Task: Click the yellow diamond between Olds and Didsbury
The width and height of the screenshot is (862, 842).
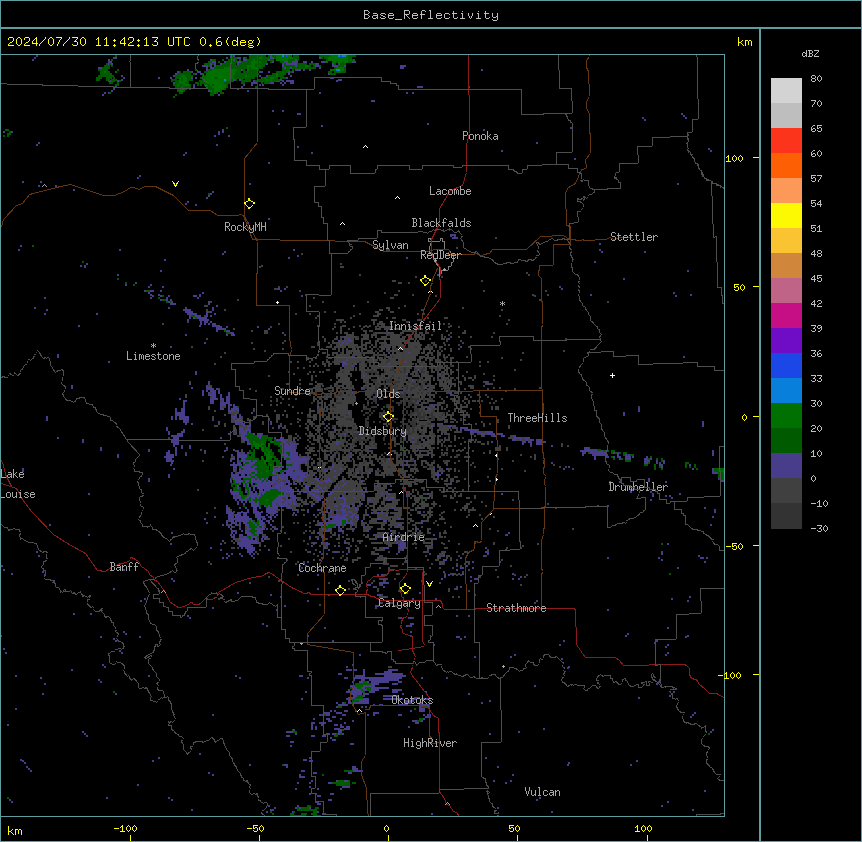Action: (x=388, y=417)
